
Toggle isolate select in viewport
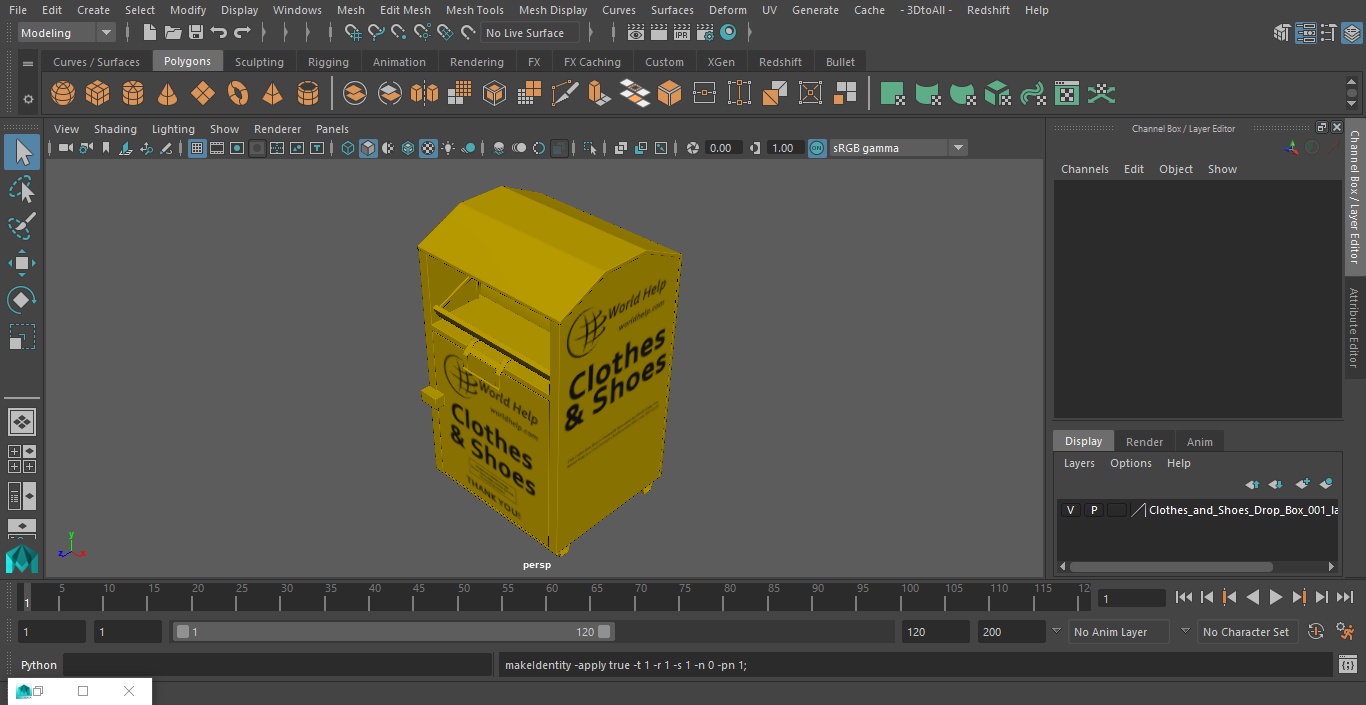(x=590, y=148)
